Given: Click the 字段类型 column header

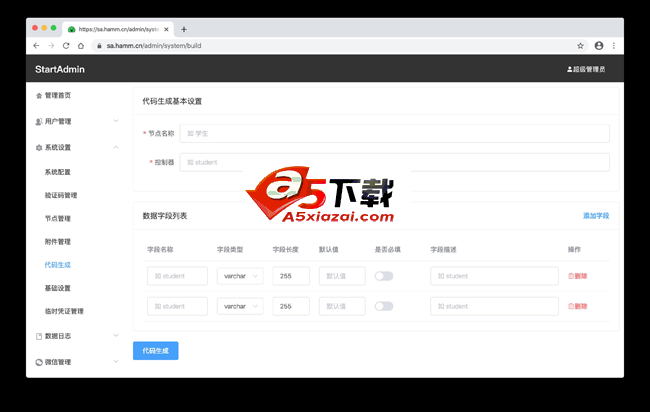Looking at the screenshot, I should point(230,250).
